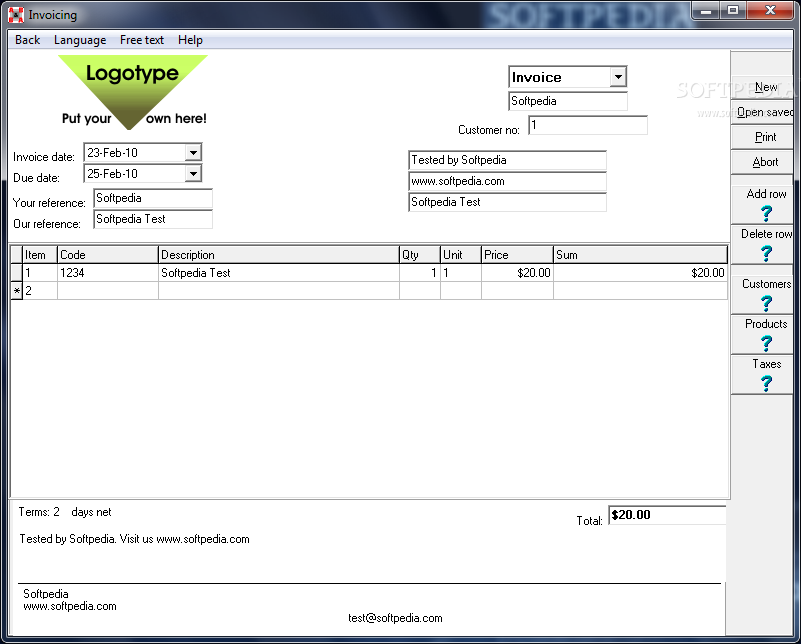801x644 pixels.
Task: Open the Due date calendar dropdown
Action: point(193,174)
